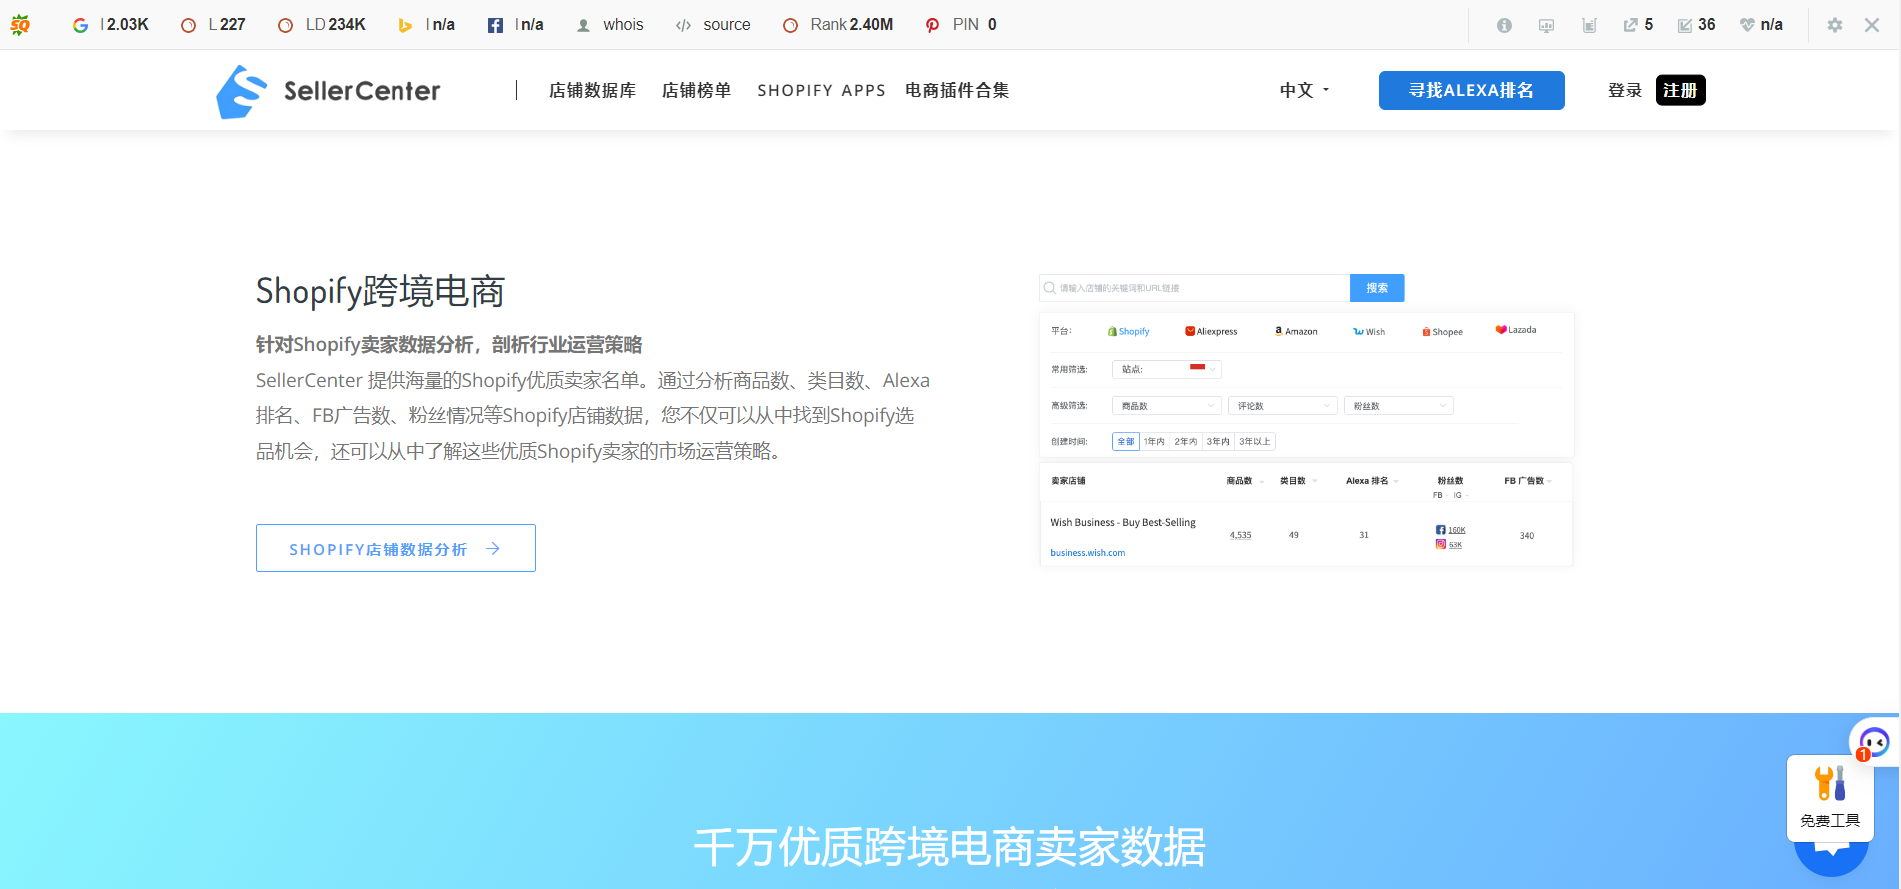Open the LD 234K link domain parameter
This screenshot has width=1901, height=889.
(321, 25)
